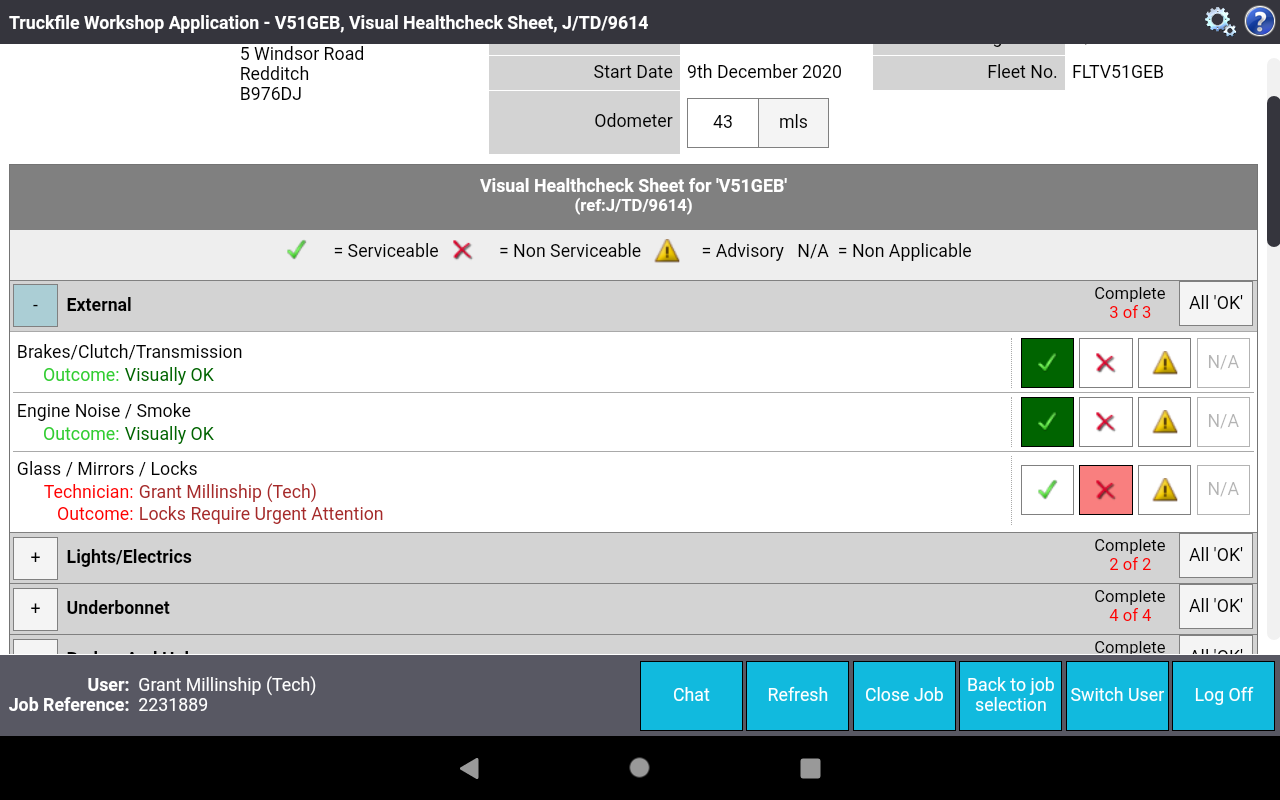This screenshot has height=800, width=1280.
Task: Tap the Android recent apps icon
Action: (x=811, y=768)
